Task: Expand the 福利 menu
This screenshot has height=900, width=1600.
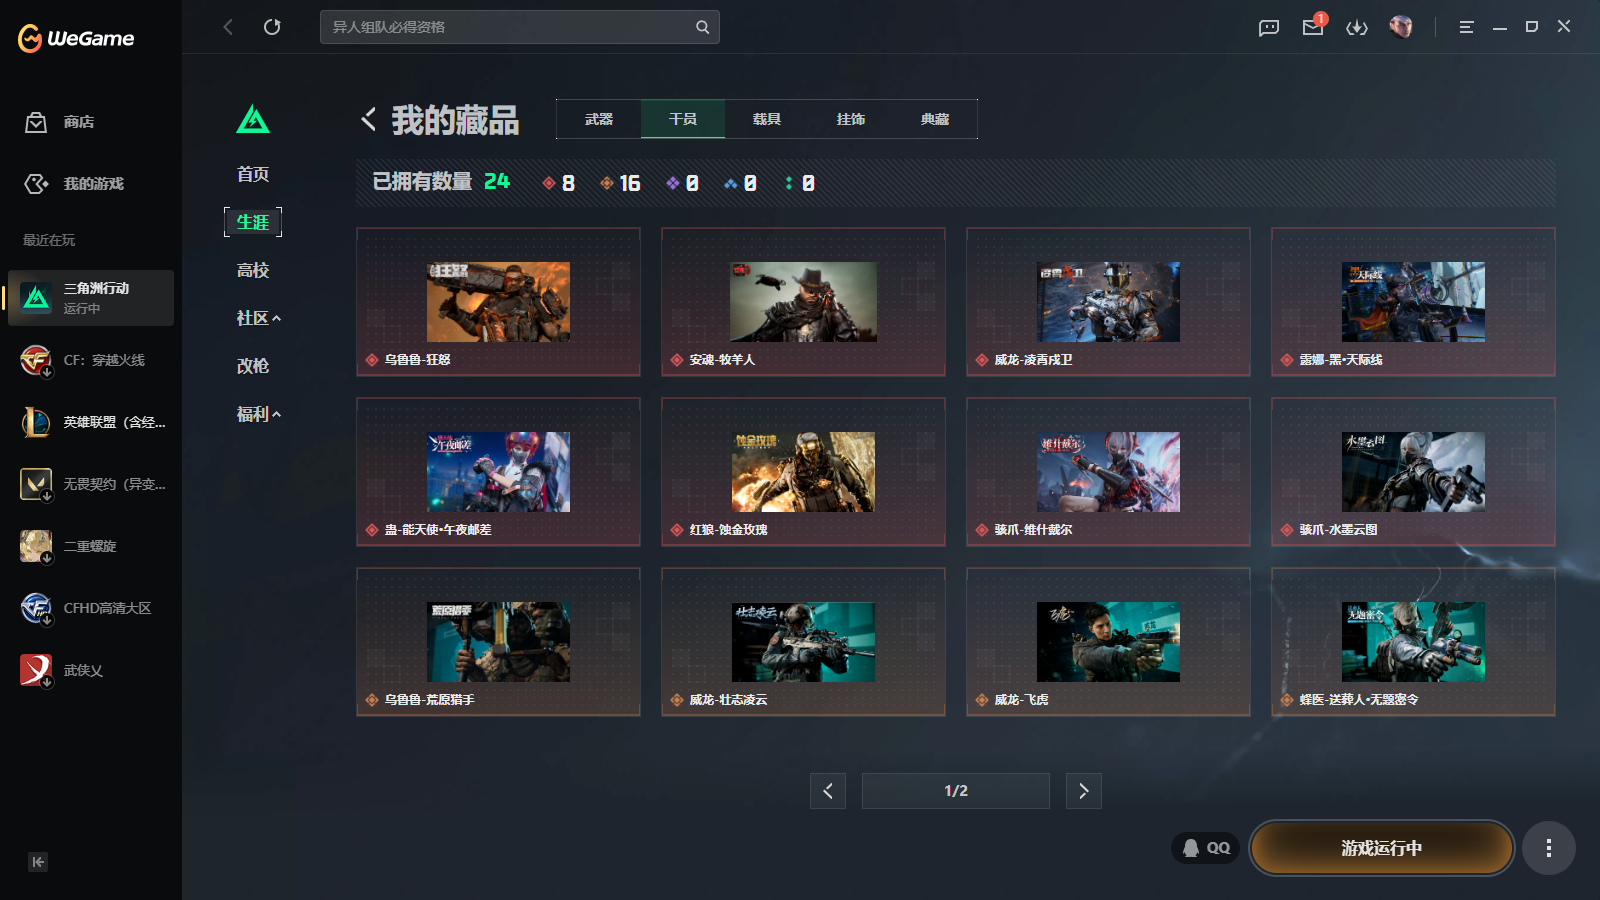Action: (x=258, y=414)
